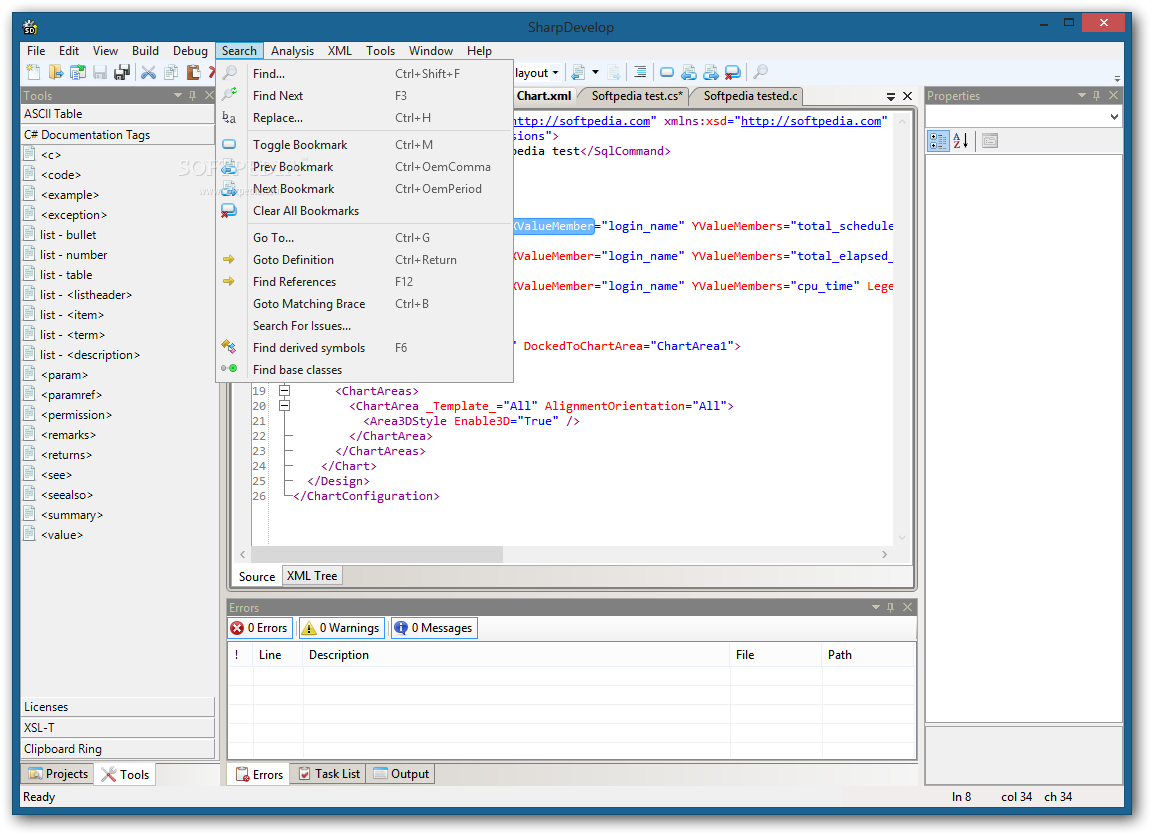1152x835 pixels.
Task: Switch to the Task List tab
Action: [329, 774]
